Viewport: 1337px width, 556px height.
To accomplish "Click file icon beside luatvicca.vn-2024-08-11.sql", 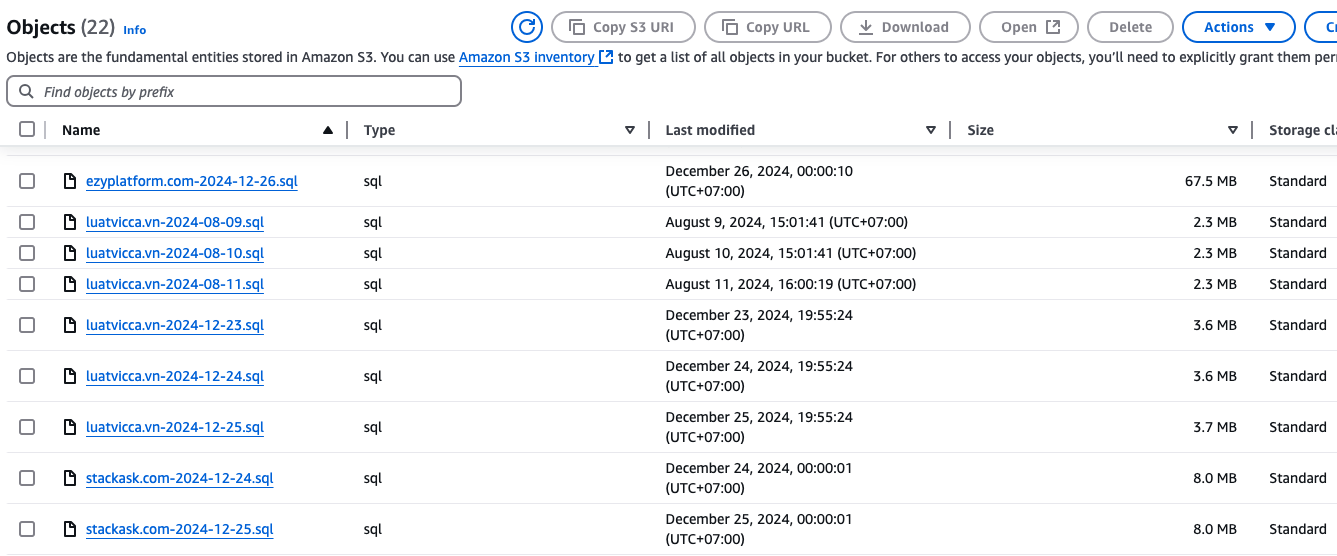I will tap(70, 284).
